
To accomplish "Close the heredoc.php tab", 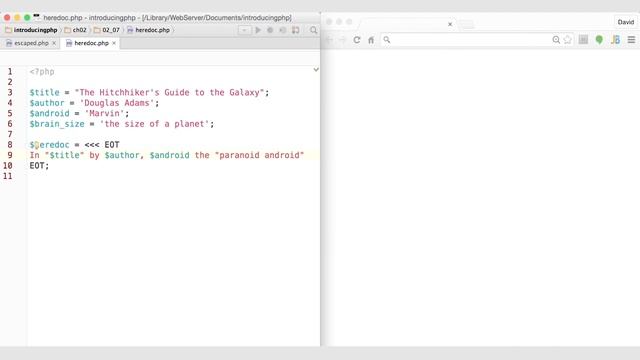I will coord(114,43).
